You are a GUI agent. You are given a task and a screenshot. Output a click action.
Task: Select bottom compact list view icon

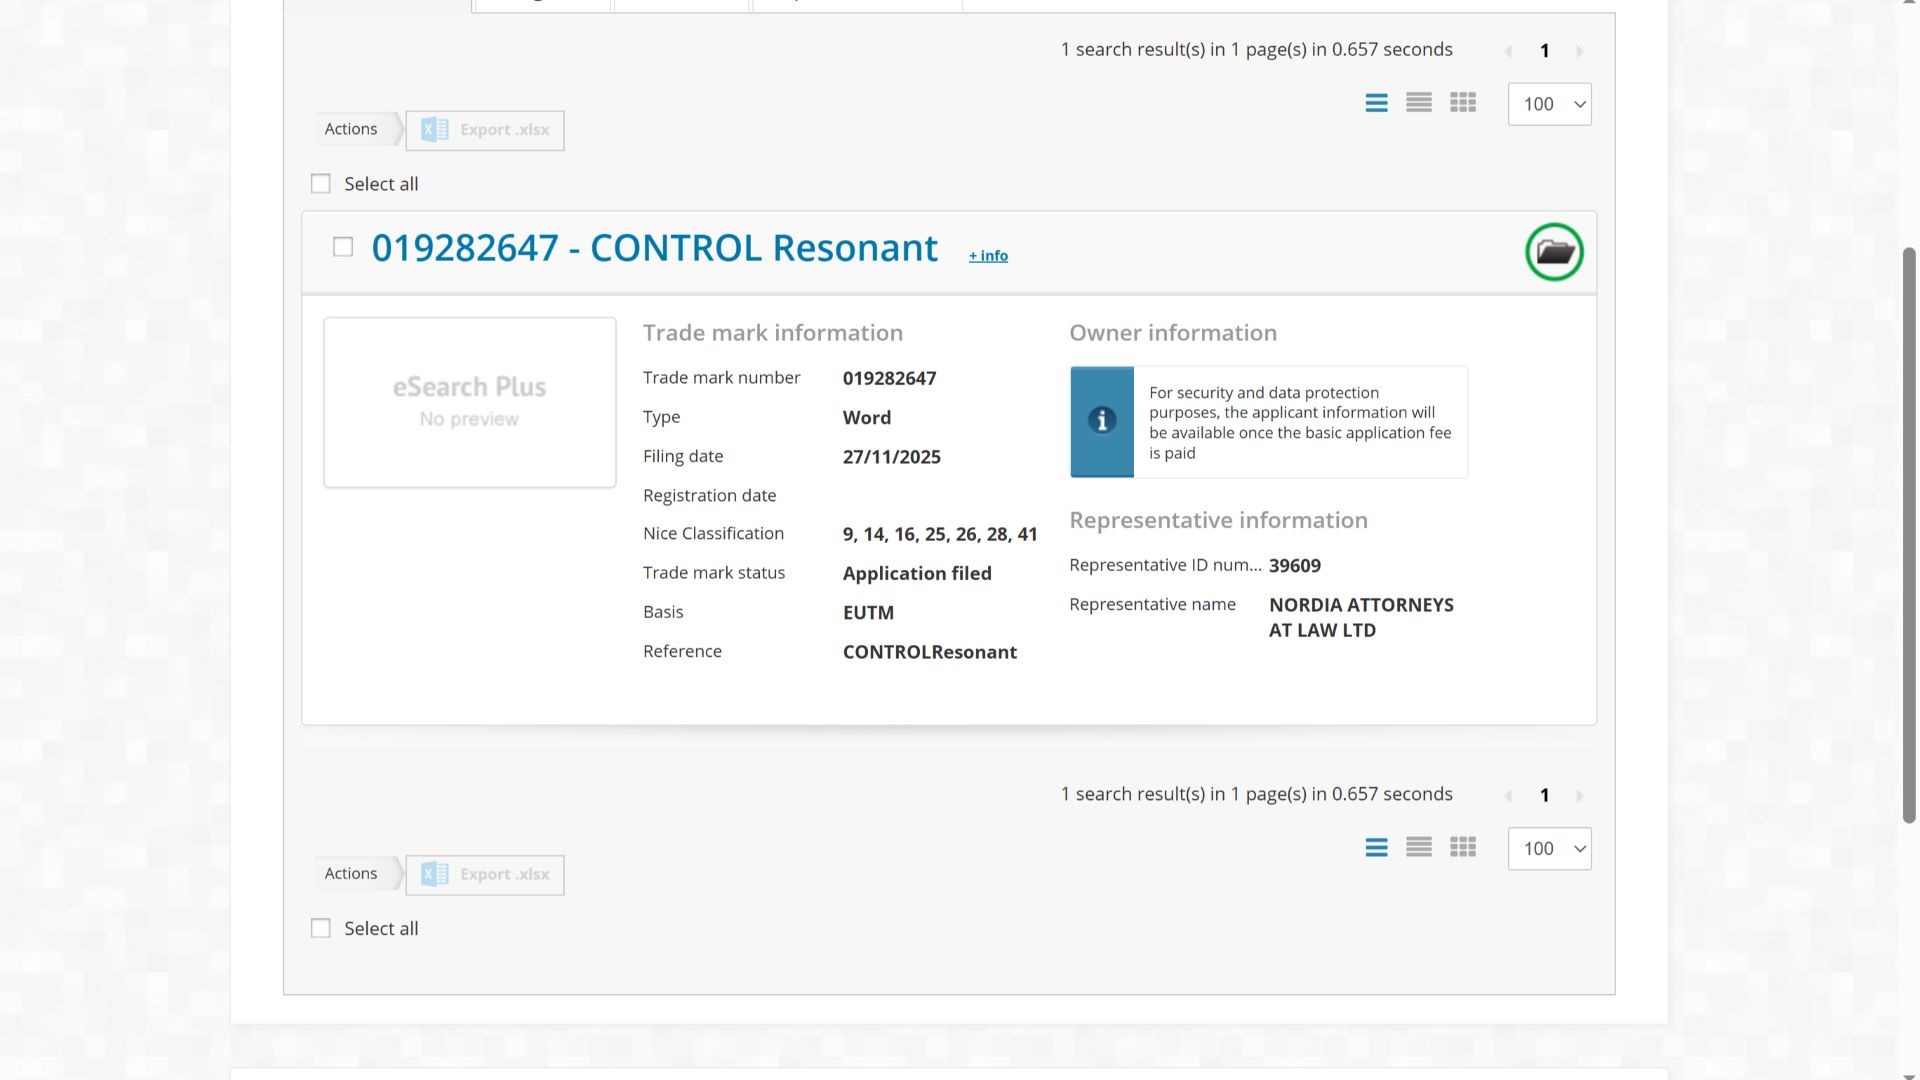click(x=1418, y=848)
